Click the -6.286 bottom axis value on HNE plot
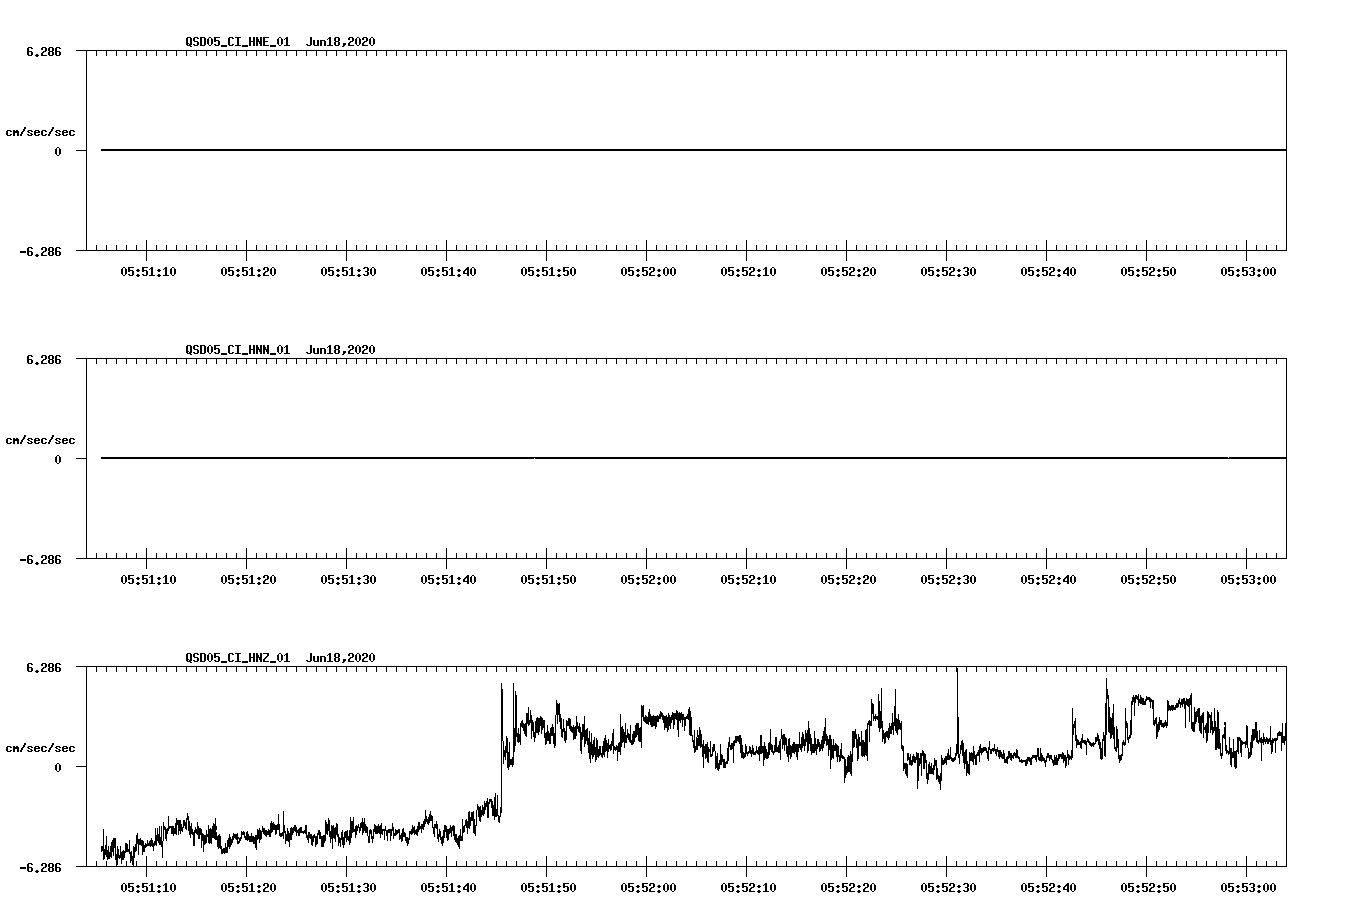Image resolution: width=1358 pixels, height=924 pixels. click(x=41, y=252)
